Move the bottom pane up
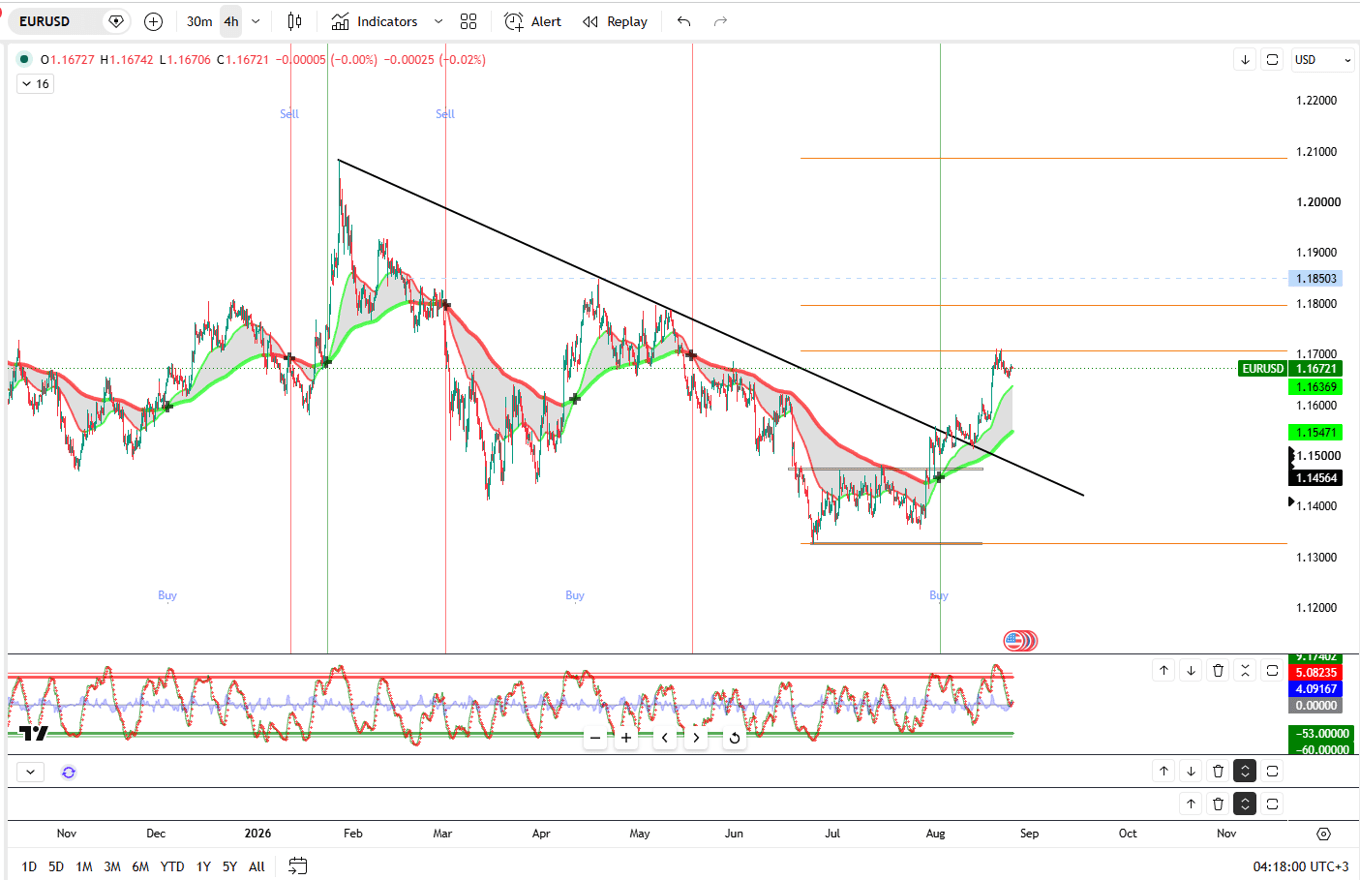The image size is (1360, 880). (1191, 803)
